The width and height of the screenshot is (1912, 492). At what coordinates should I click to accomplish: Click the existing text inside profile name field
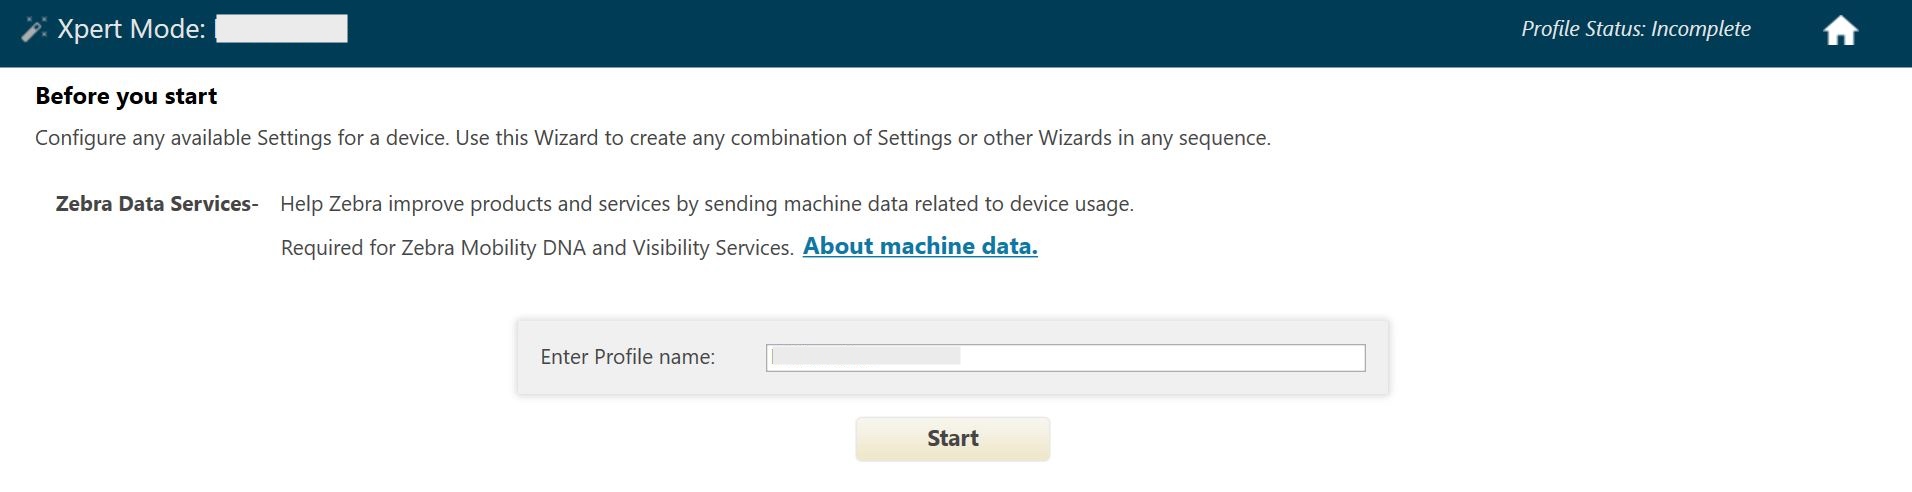point(866,357)
